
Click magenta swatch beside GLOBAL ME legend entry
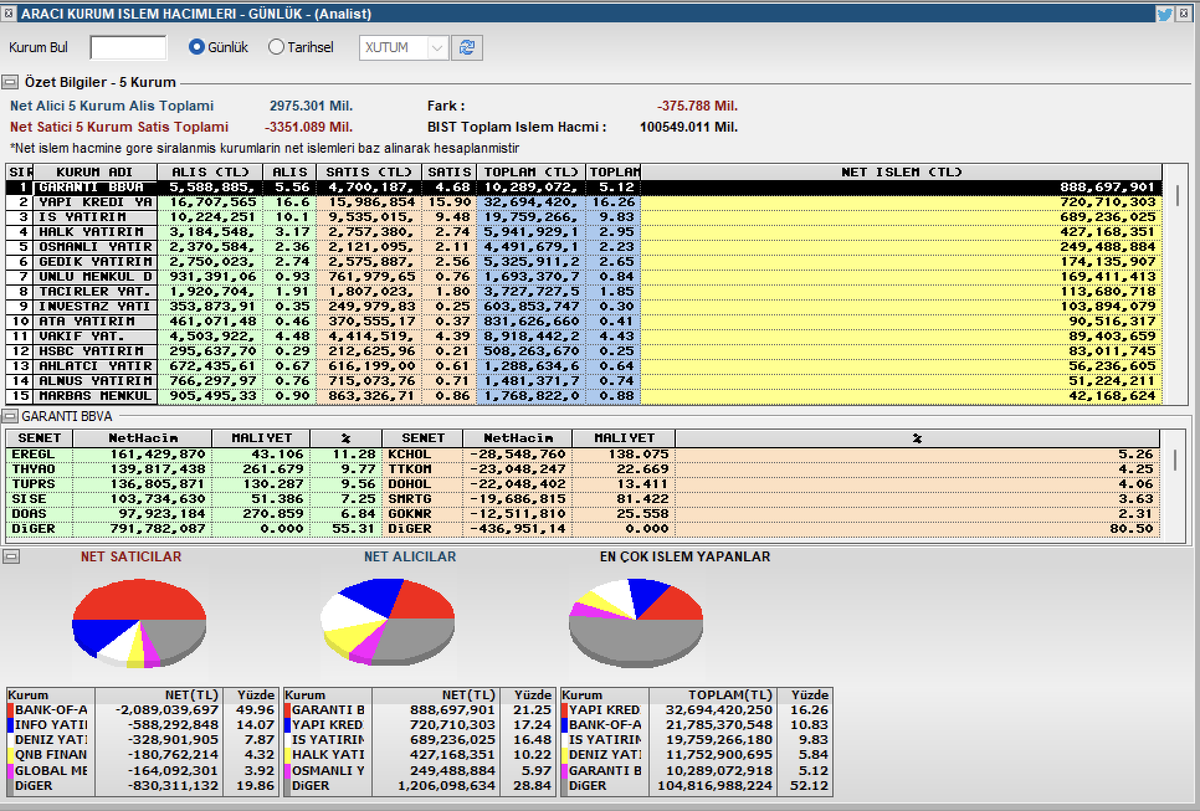11,772
